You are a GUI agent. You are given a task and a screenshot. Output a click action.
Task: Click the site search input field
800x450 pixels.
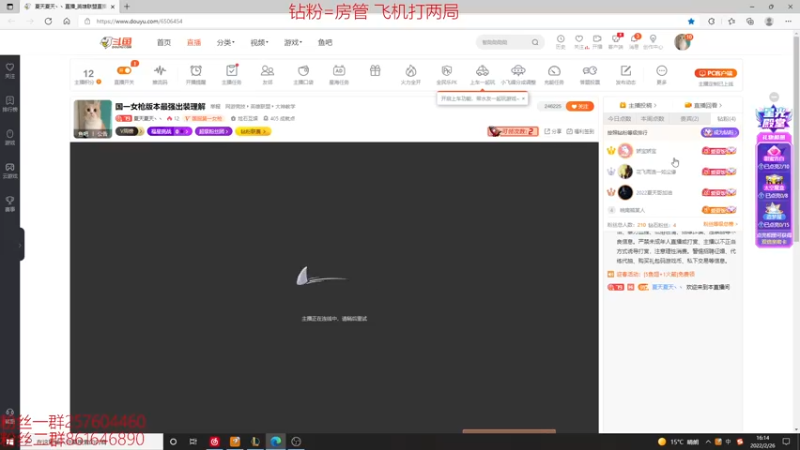click(504, 42)
